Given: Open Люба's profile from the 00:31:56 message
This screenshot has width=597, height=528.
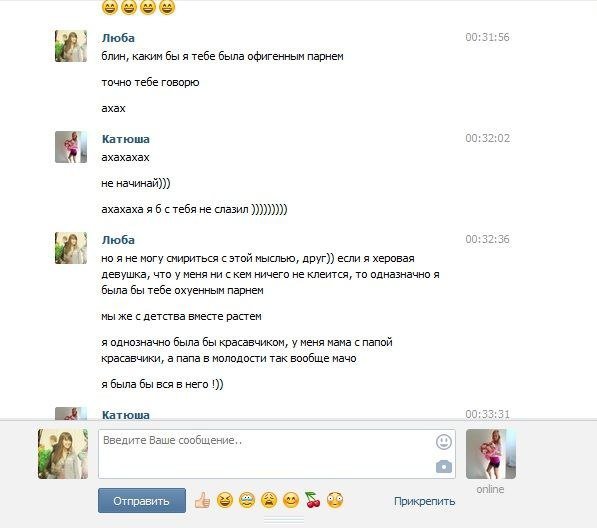Looking at the screenshot, I should pos(118,38).
